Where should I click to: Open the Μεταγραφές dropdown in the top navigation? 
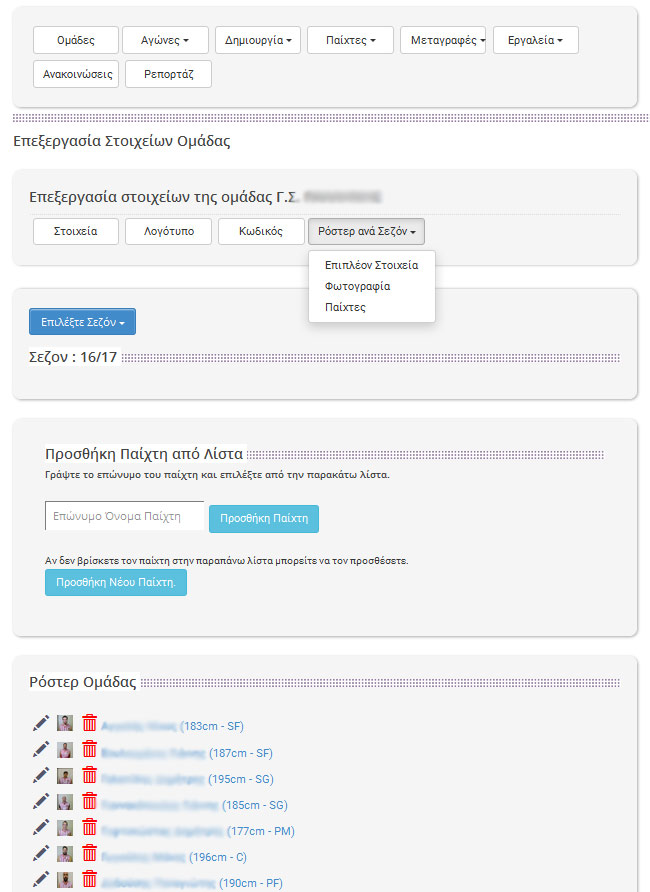(443, 40)
